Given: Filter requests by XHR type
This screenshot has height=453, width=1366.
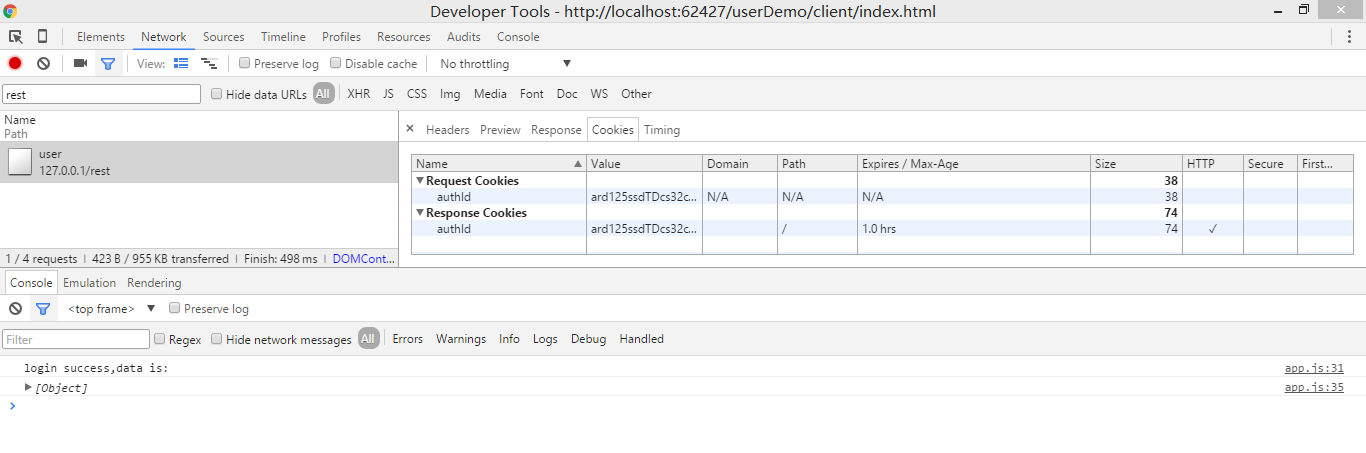Looking at the screenshot, I should 358,94.
